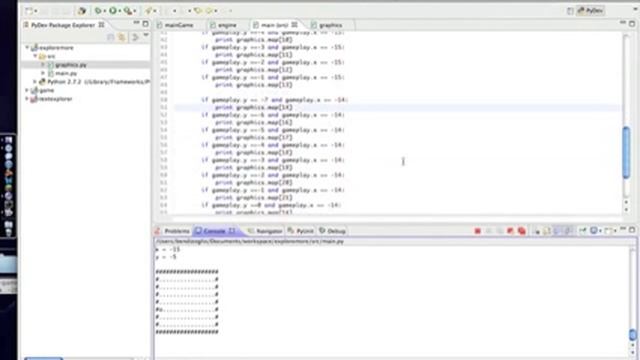Select graphics.py in the package tree

71,64
